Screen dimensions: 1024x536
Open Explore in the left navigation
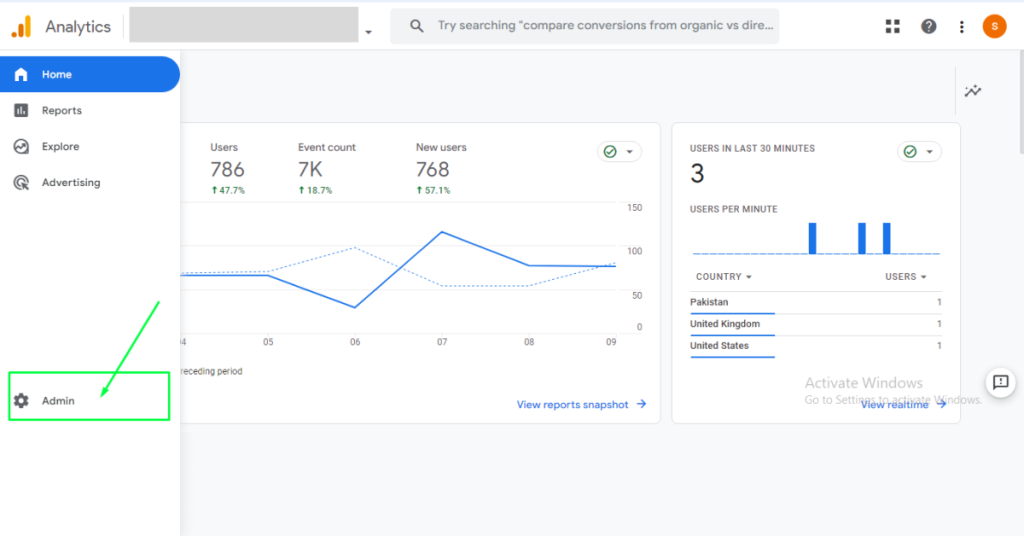60,147
